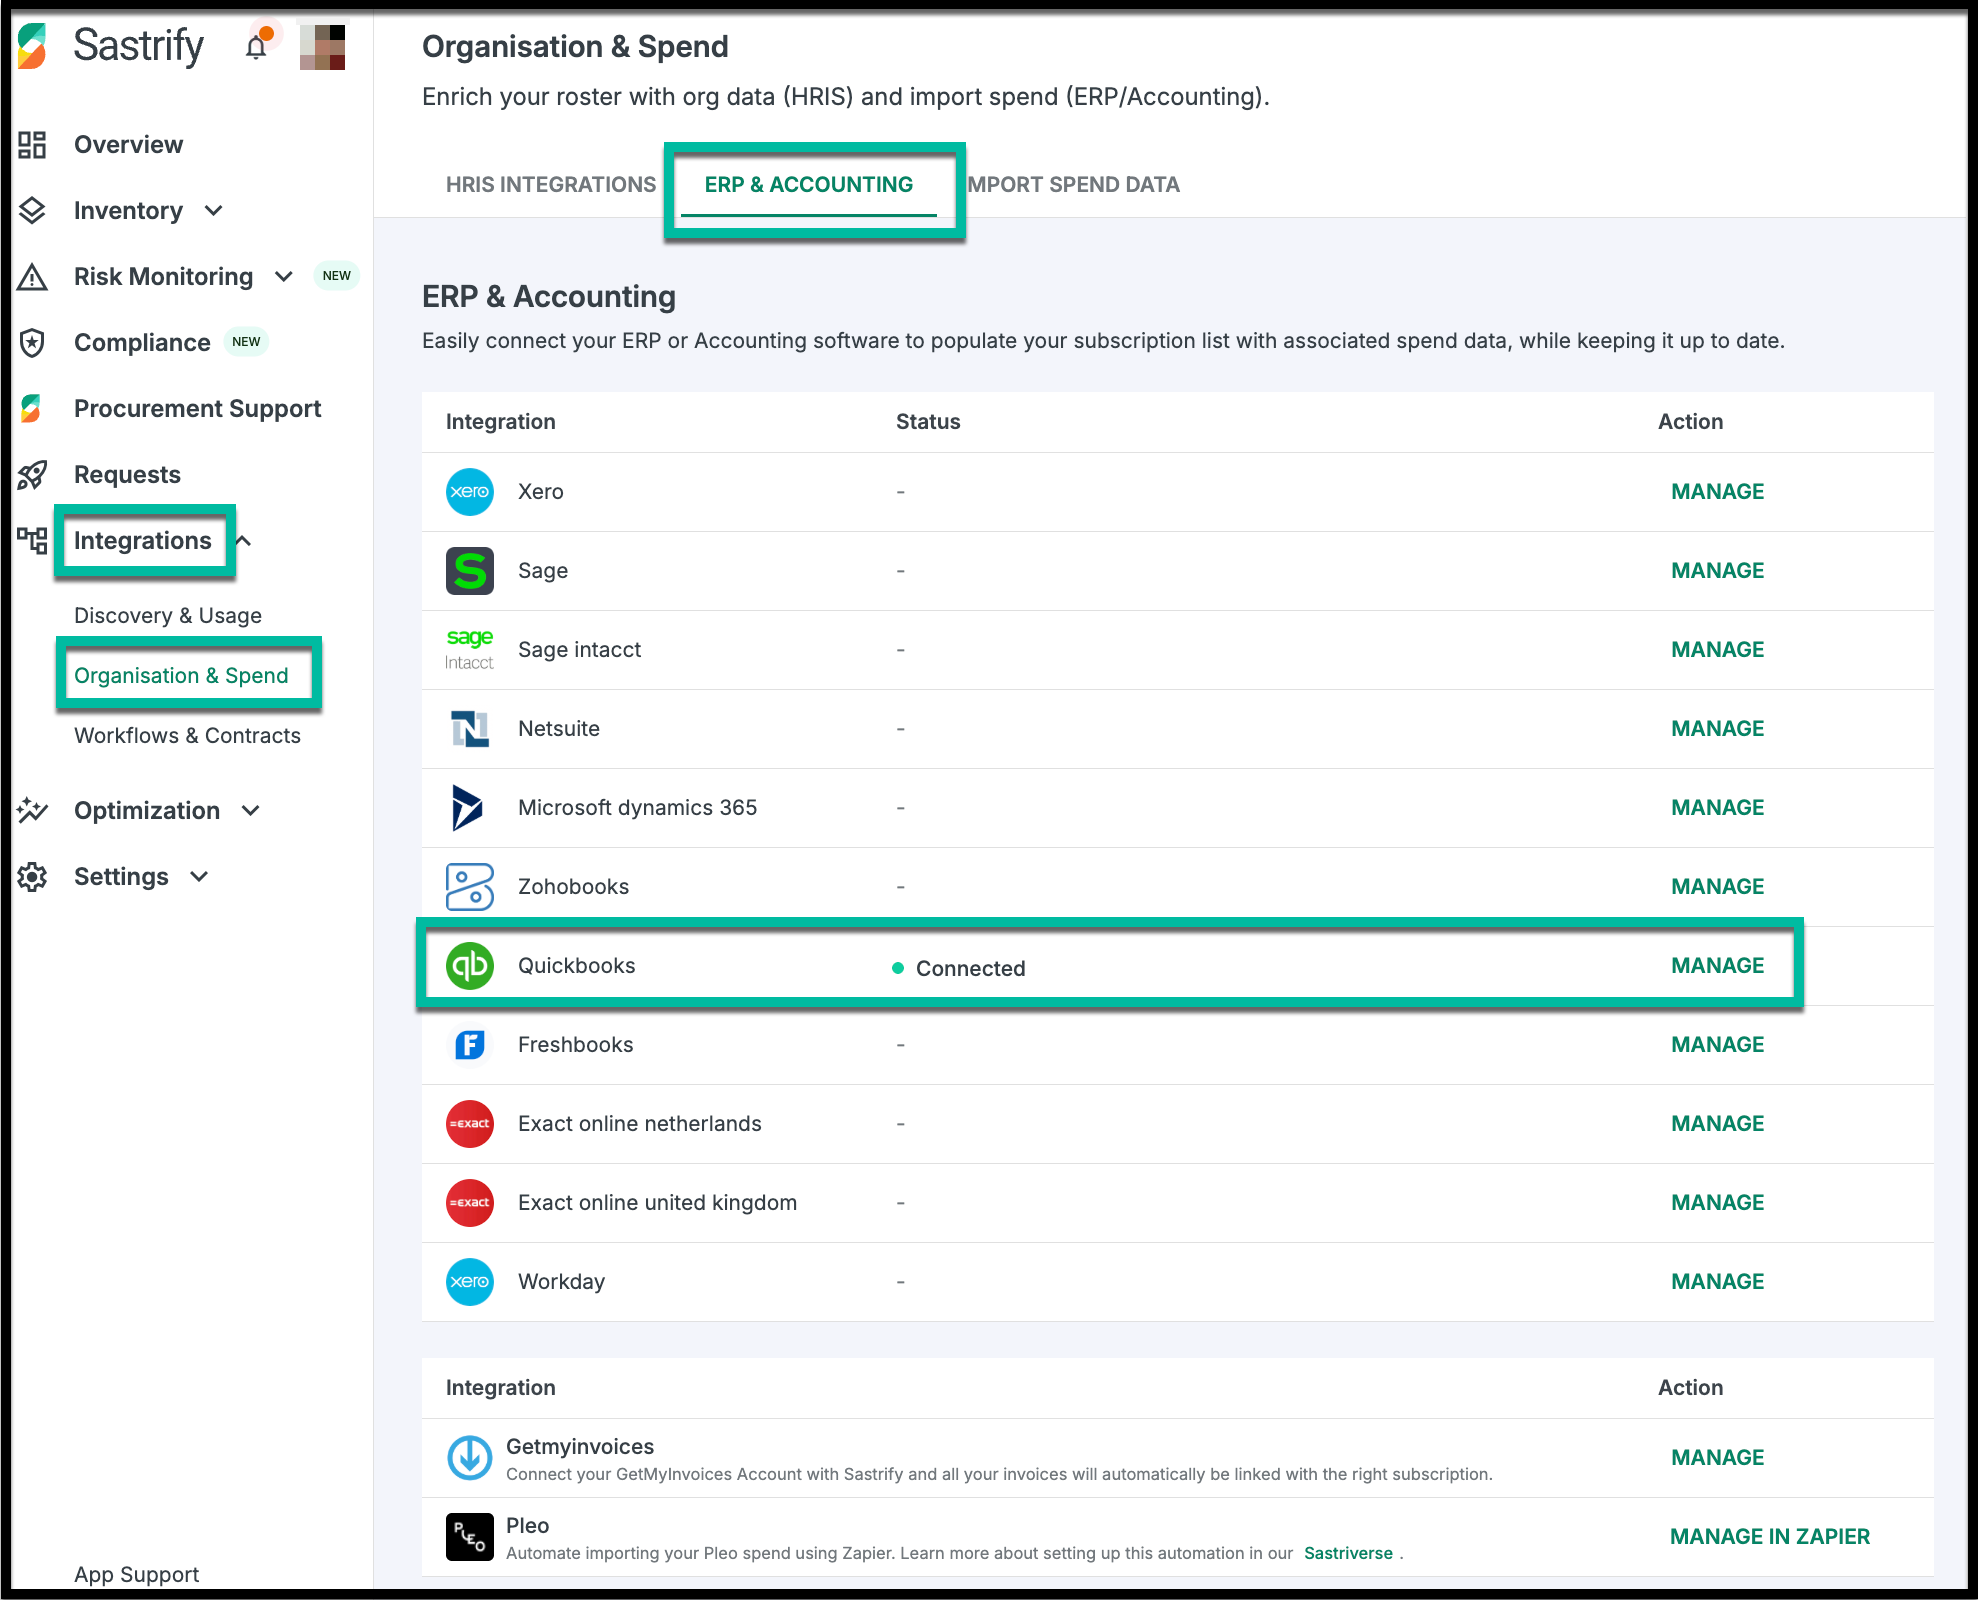The image size is (1978, 1600).
Task: Click the NEW badge beside Risk Monitoring
Action: [x=337, y=276]
